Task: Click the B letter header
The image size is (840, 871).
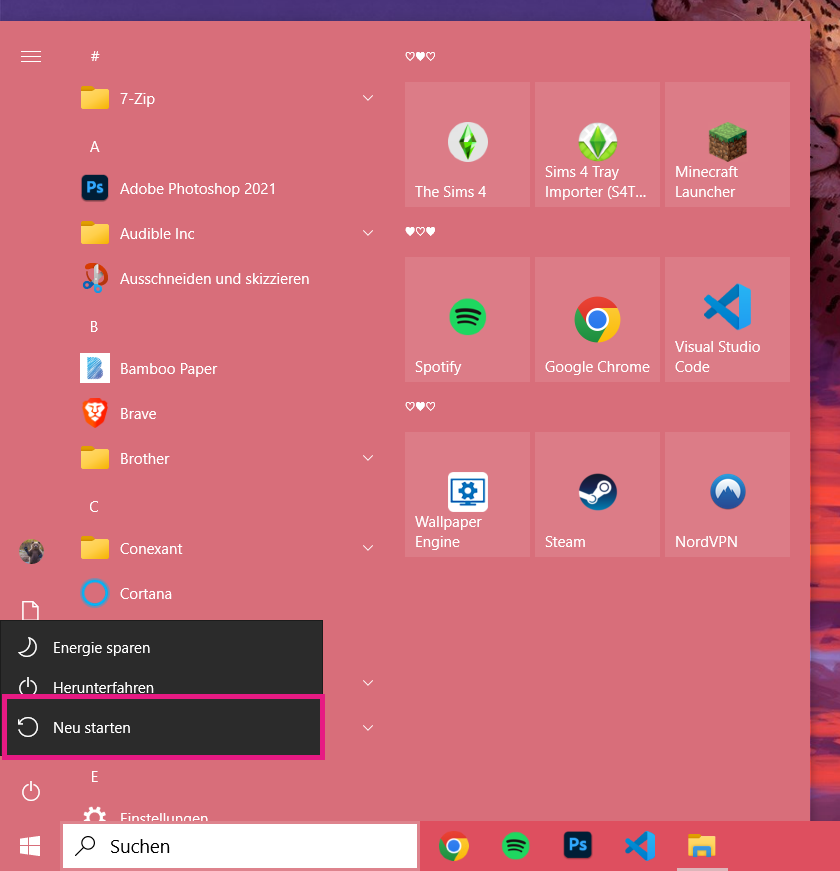Action: click(x=94, y=327)
